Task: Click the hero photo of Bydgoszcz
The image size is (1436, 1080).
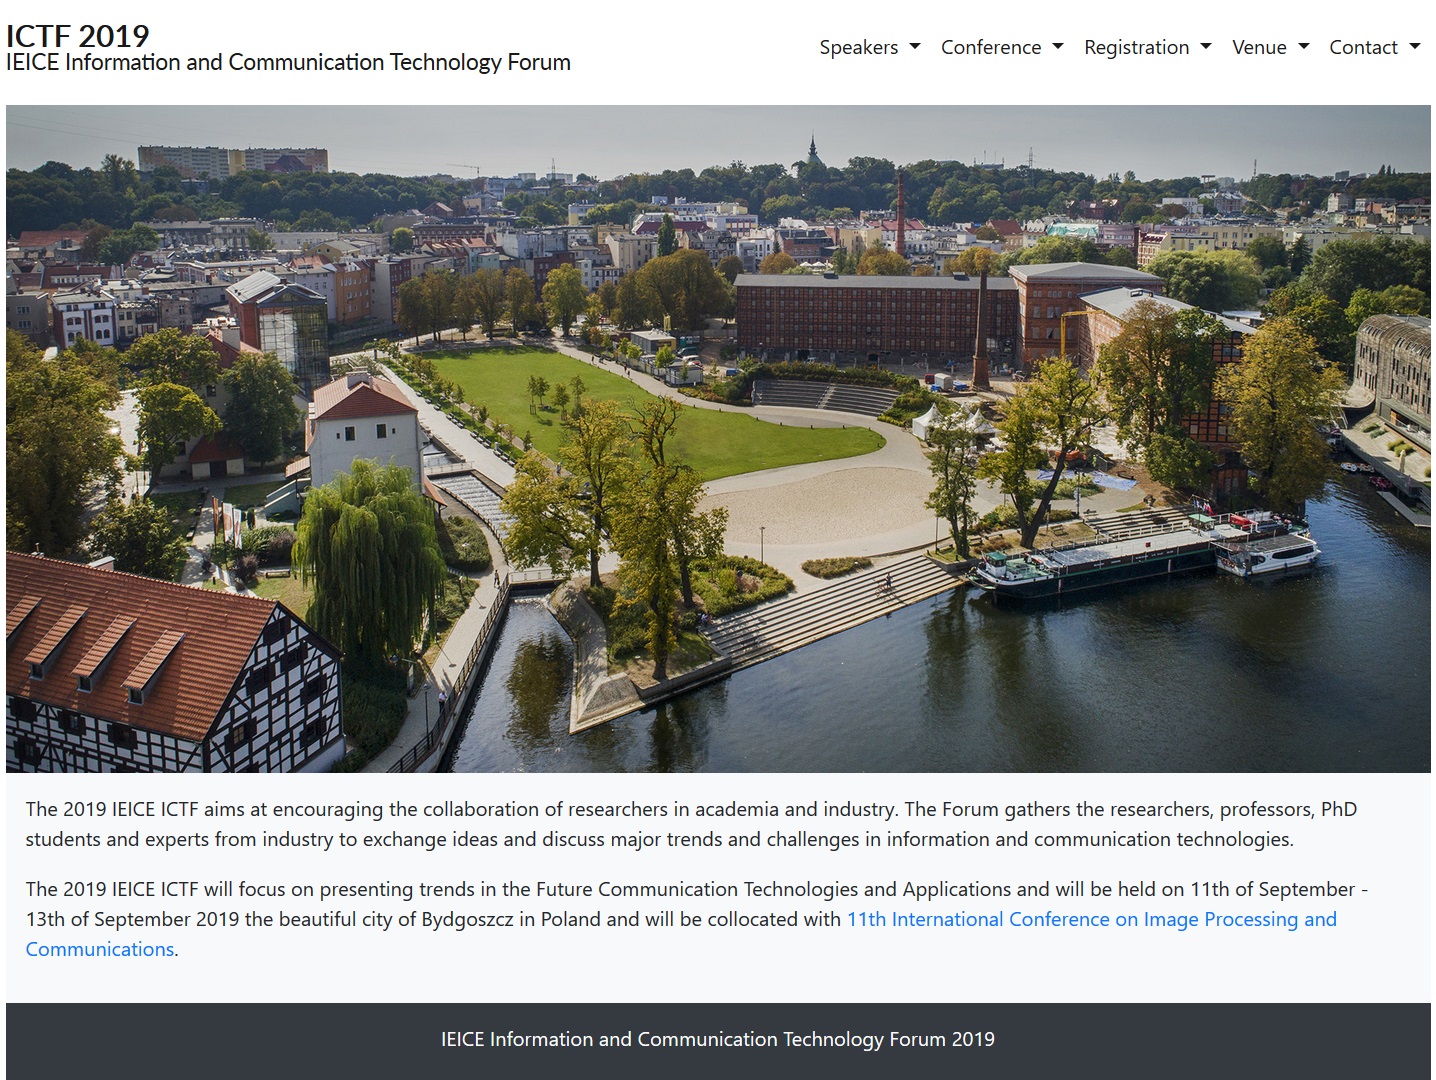Action: click(718, 440)
